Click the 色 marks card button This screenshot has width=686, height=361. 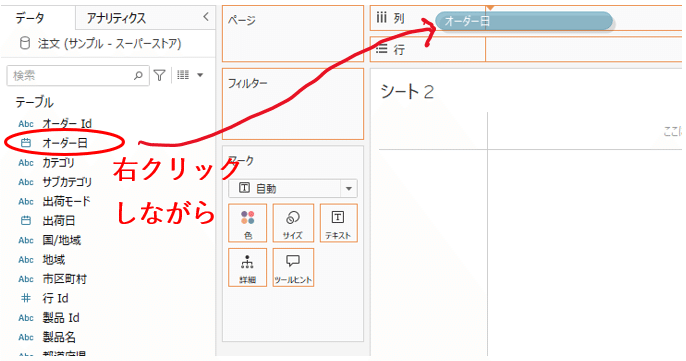click(x=247, y=223)
